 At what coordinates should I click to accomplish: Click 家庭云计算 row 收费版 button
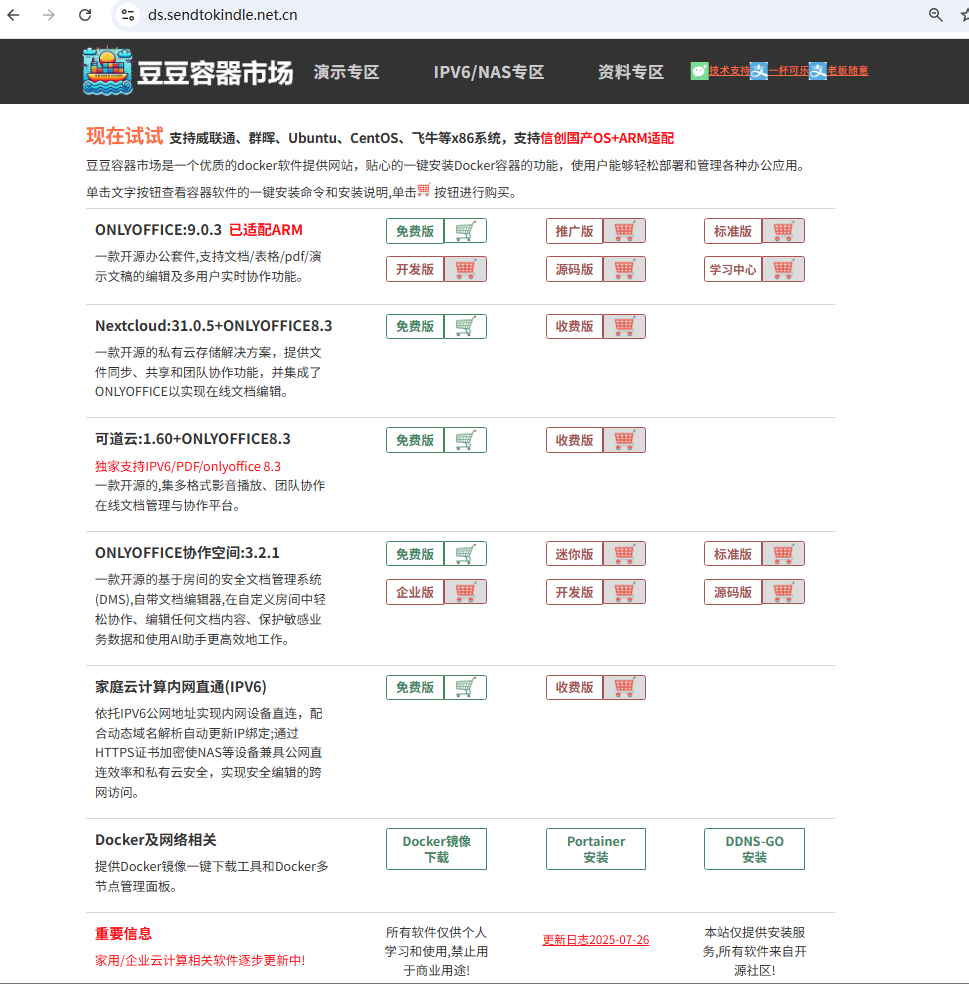point(574,687)
